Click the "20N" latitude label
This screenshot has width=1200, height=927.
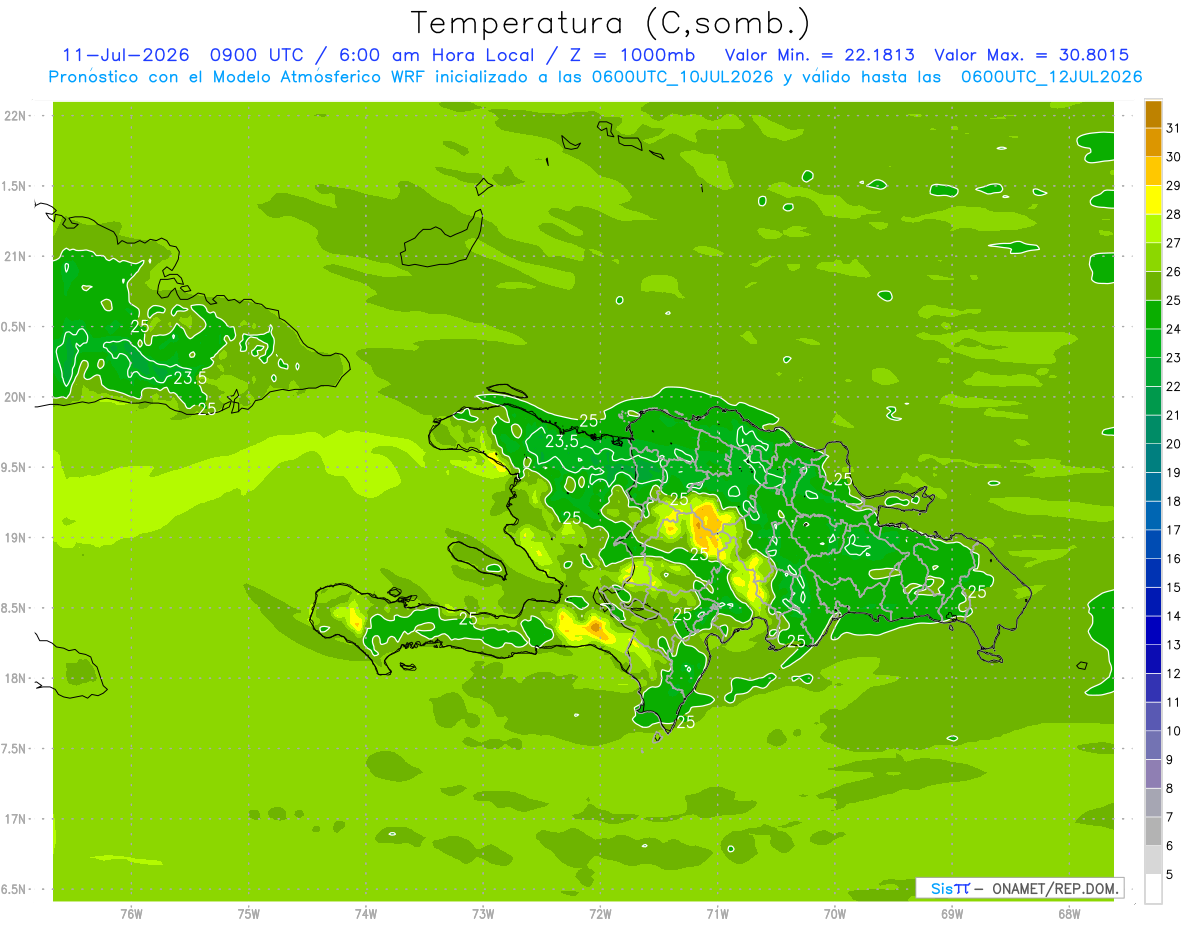(15, 397)
